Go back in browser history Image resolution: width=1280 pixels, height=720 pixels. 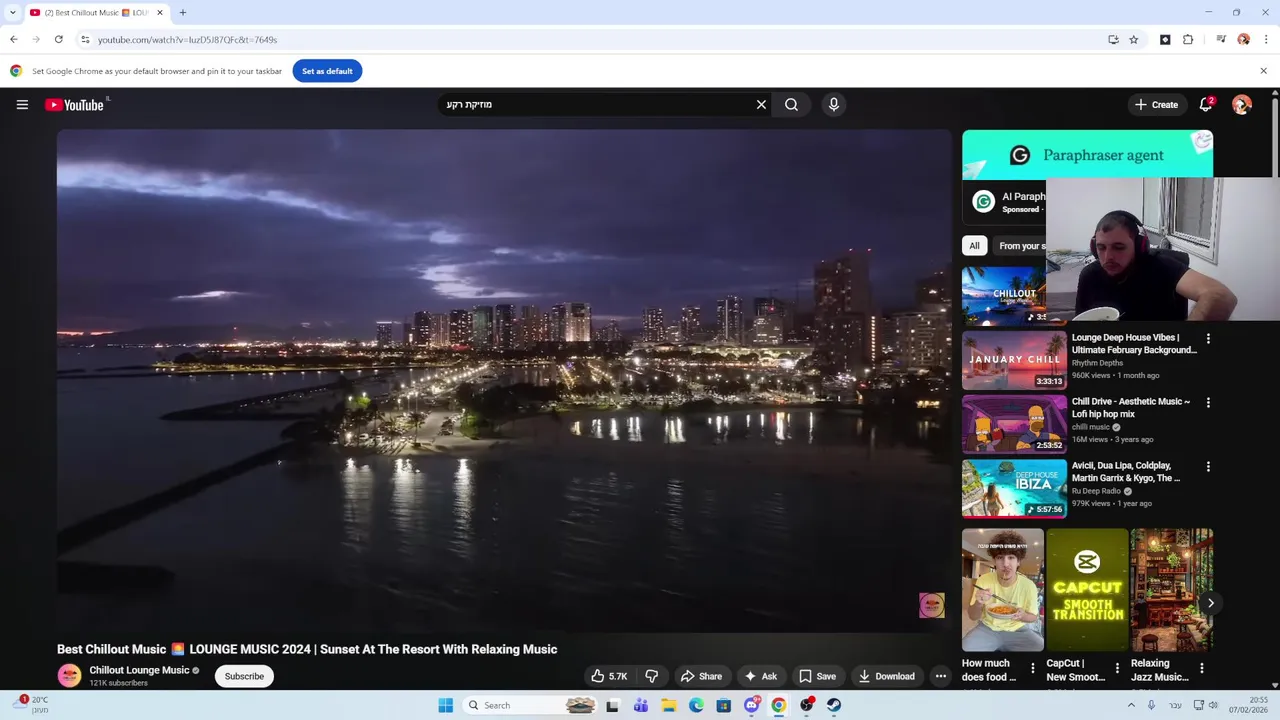[14, 39]
